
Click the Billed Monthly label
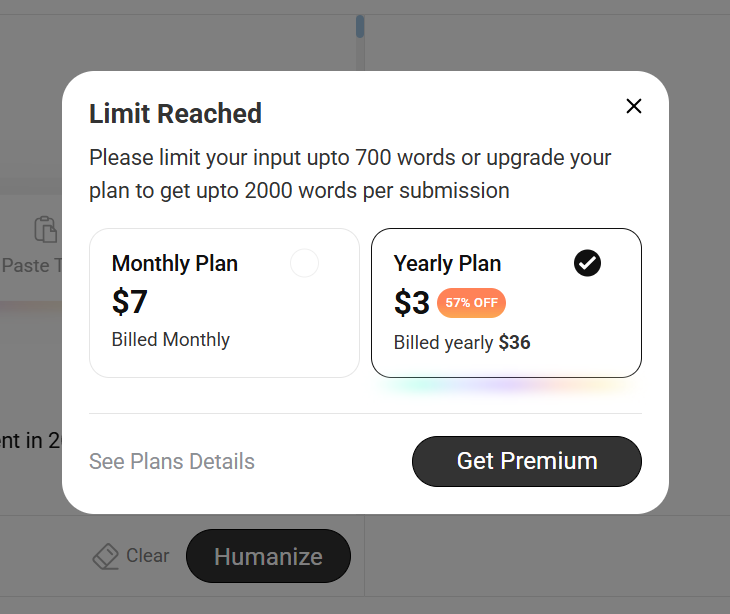tap(171, 339)
